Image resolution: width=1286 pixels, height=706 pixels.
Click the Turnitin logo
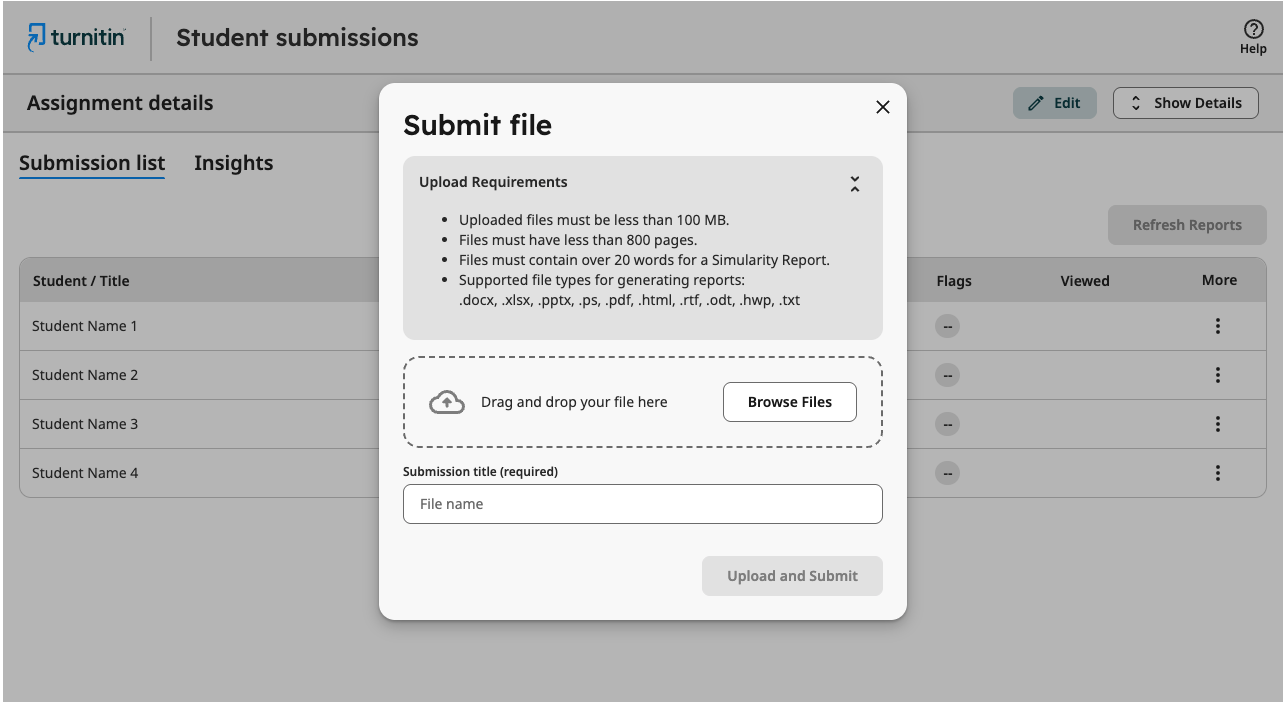tap(76, 38)
